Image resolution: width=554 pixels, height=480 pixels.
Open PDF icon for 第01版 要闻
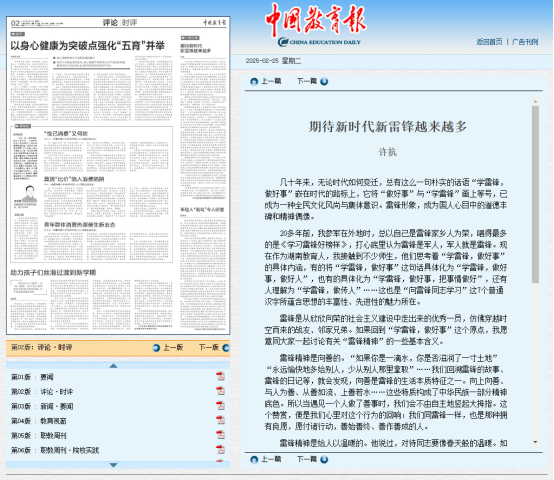220,377
